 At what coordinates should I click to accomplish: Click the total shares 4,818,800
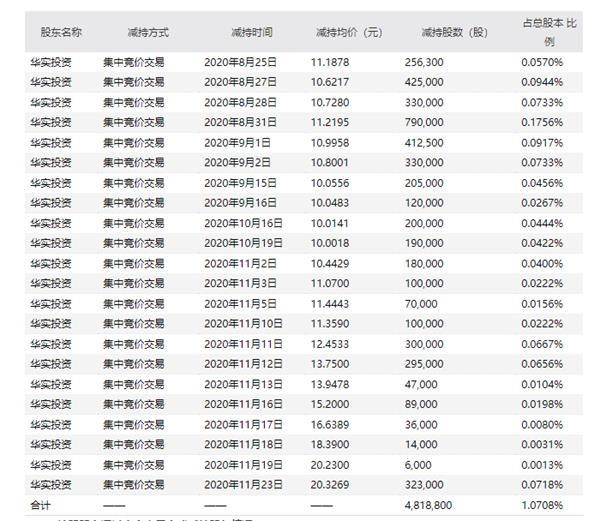coord(429,505)
